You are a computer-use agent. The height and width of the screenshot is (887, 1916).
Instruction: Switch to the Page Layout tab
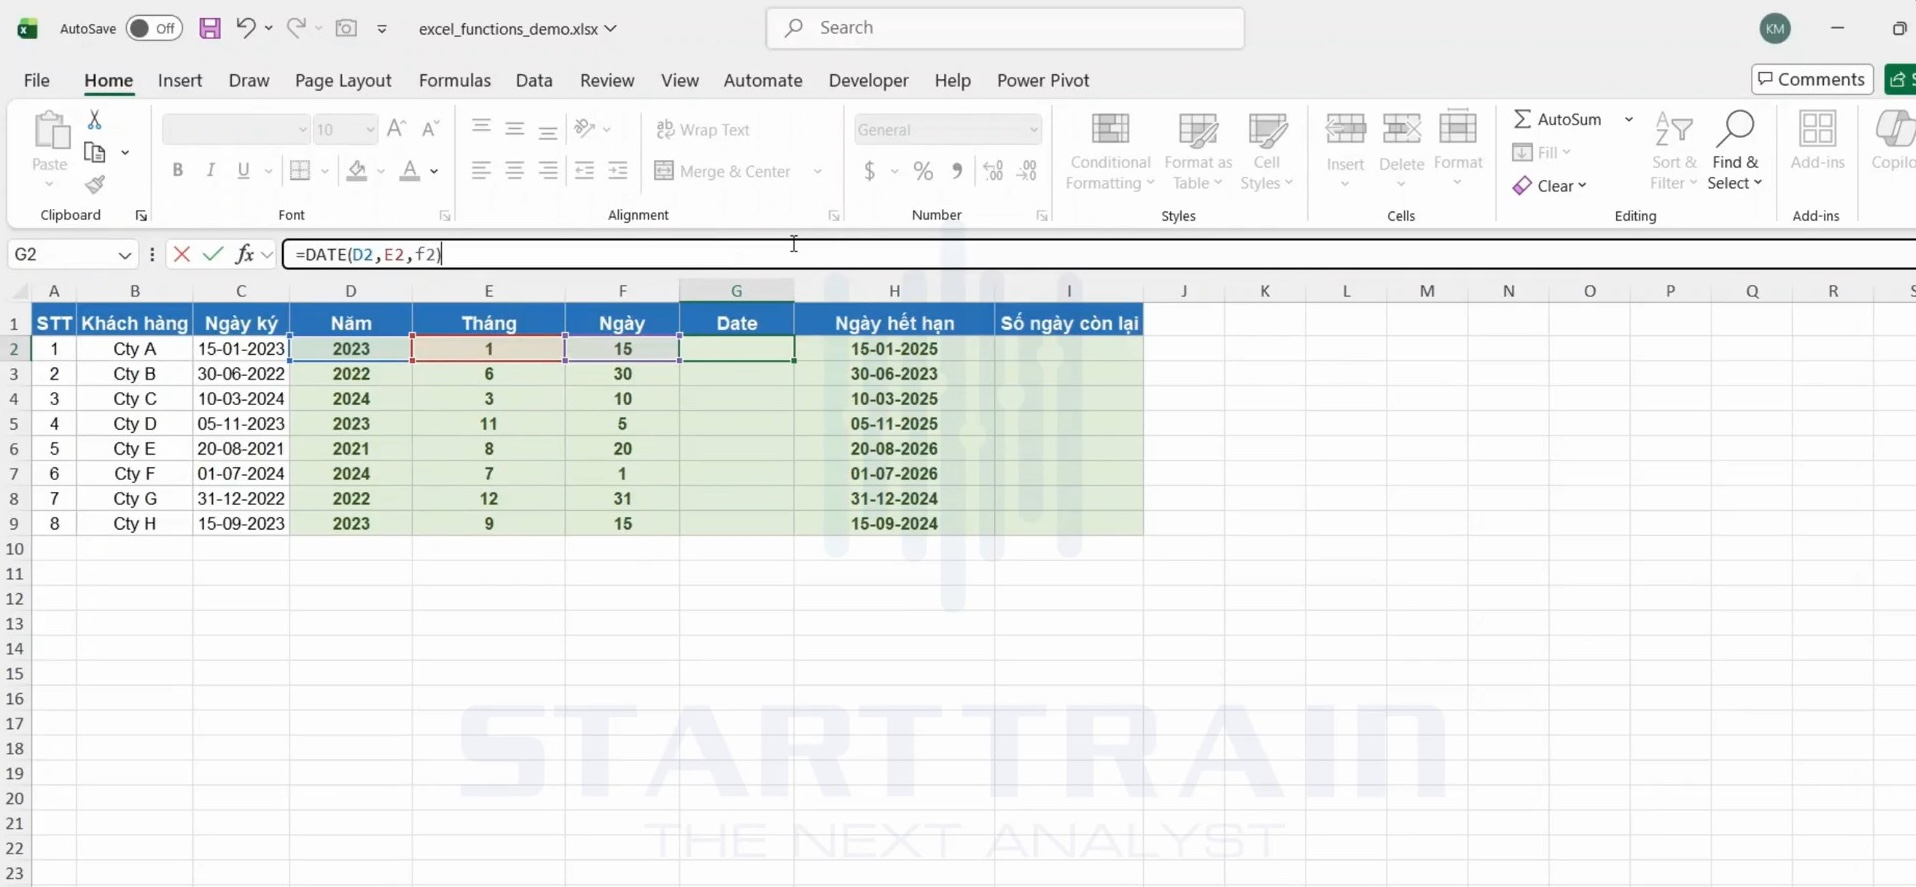point(343,80)
